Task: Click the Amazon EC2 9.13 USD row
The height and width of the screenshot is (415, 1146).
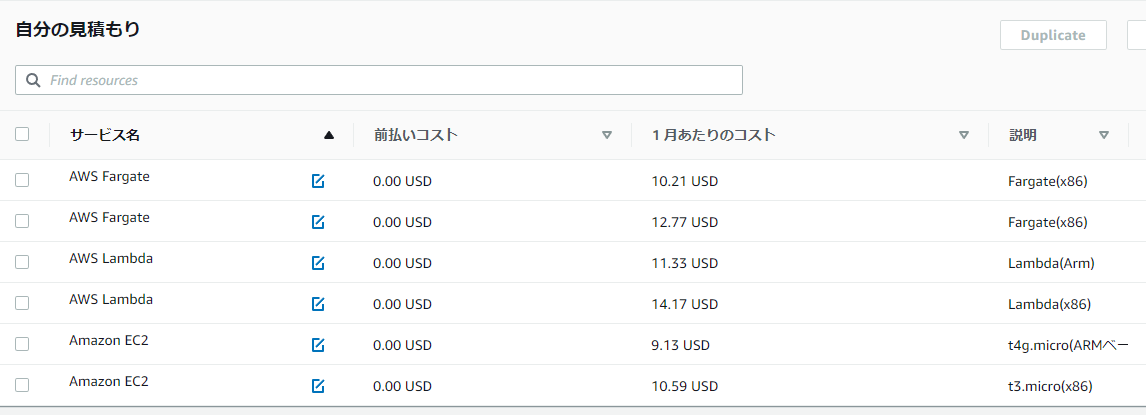Action: 680,345
